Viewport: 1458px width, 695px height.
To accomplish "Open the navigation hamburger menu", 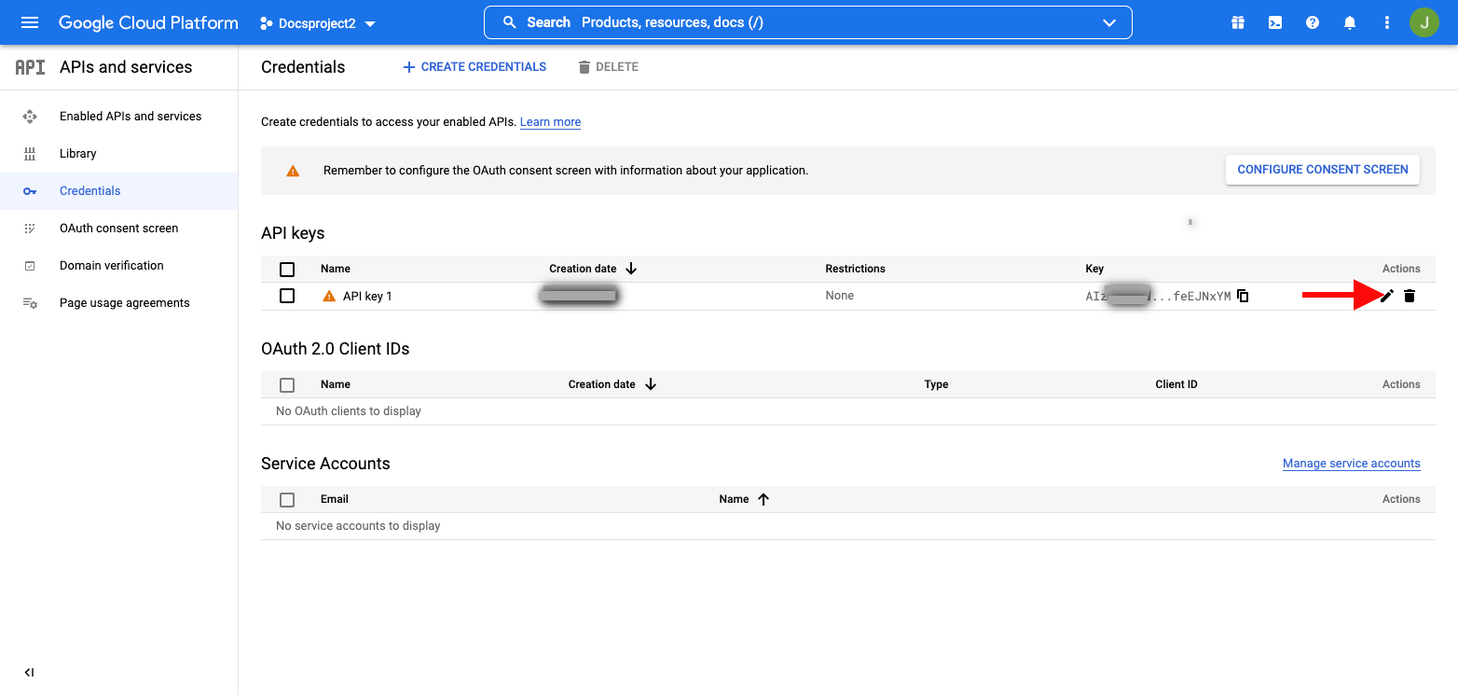I will 29,22.
